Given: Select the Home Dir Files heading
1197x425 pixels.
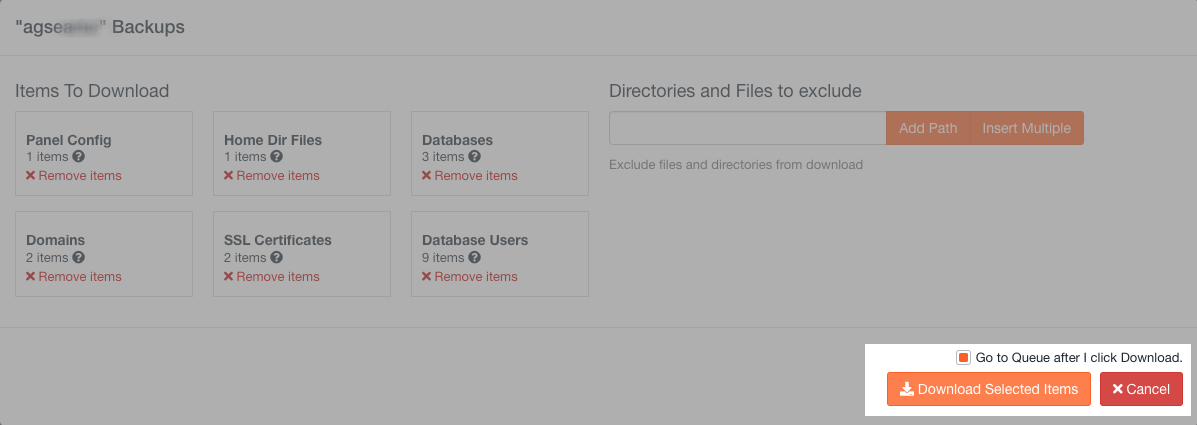Looking at the screenshot, I should point(273,140).
